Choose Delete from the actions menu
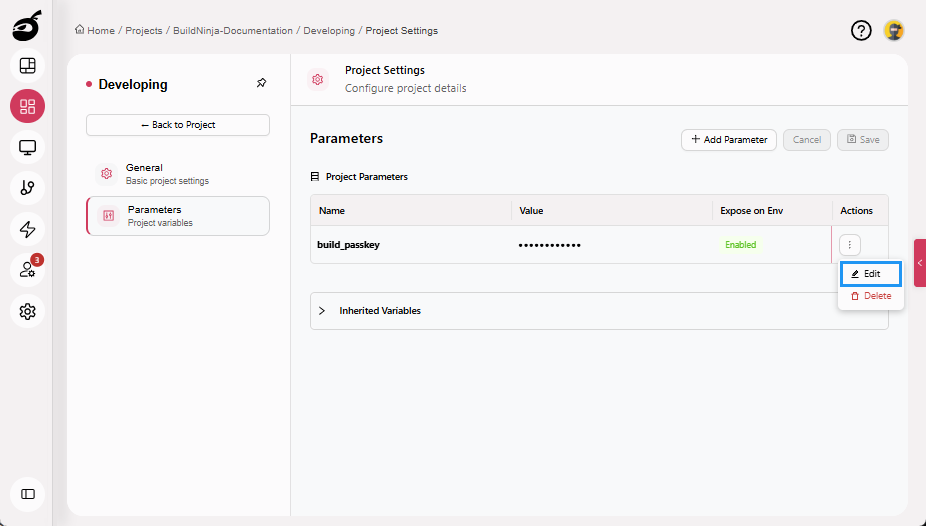This screenshot has width=926, height=526. (870, 296)
